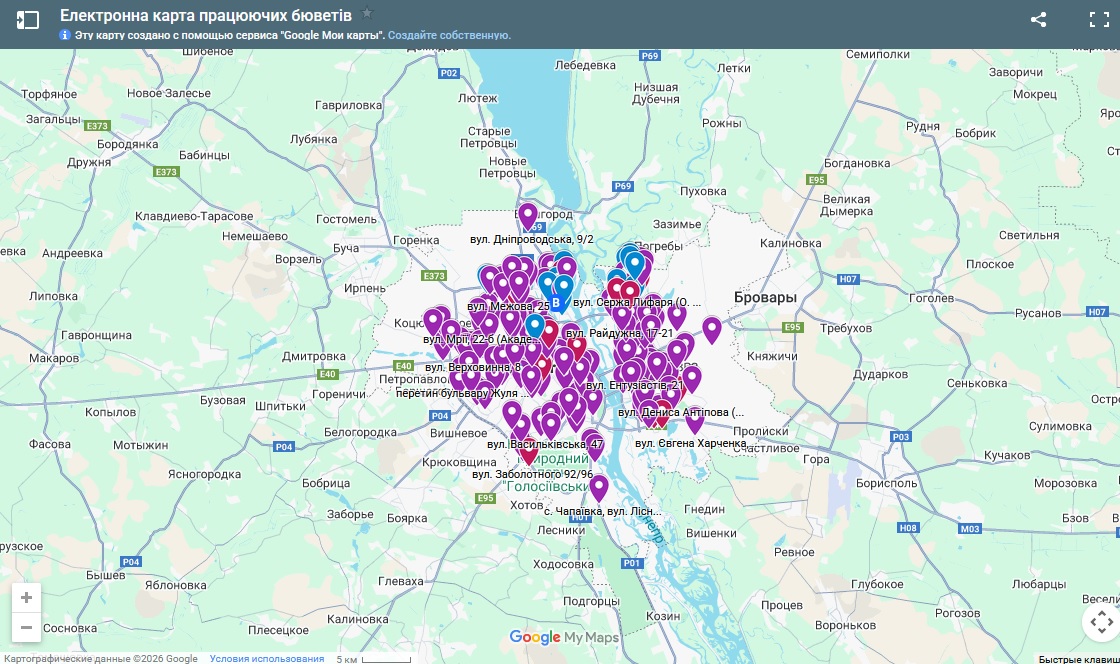Zoom in with the plus button

point(26,598)
